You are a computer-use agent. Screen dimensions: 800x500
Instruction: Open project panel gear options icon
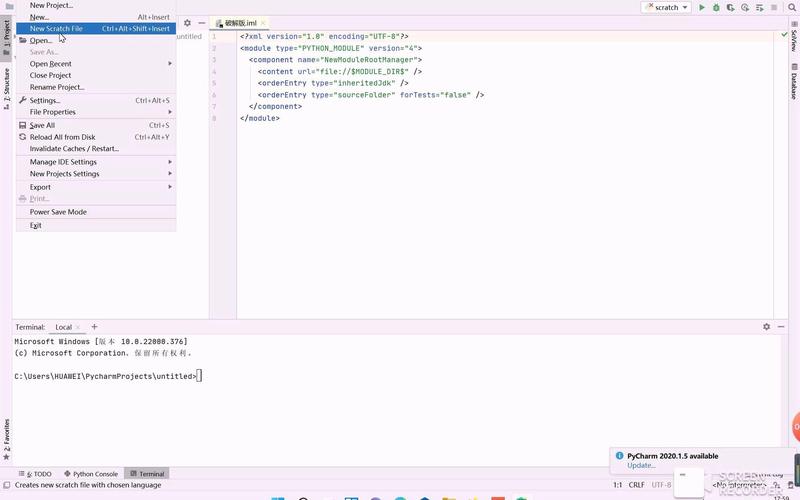click(x=187, y=23)
